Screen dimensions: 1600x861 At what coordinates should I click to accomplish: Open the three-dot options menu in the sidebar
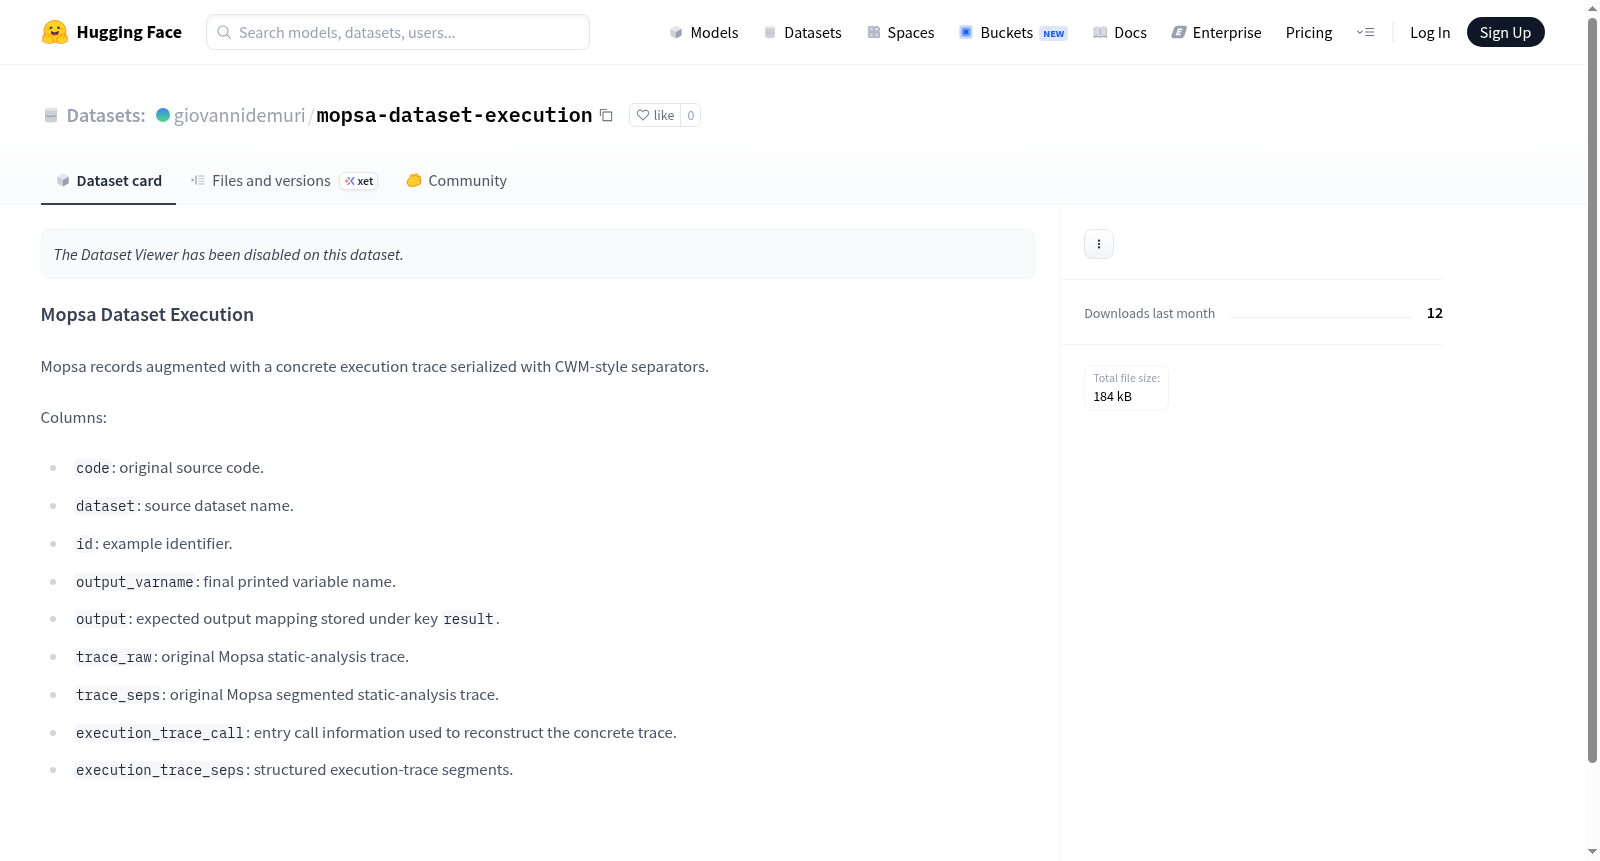click(x=1099, y=244)
